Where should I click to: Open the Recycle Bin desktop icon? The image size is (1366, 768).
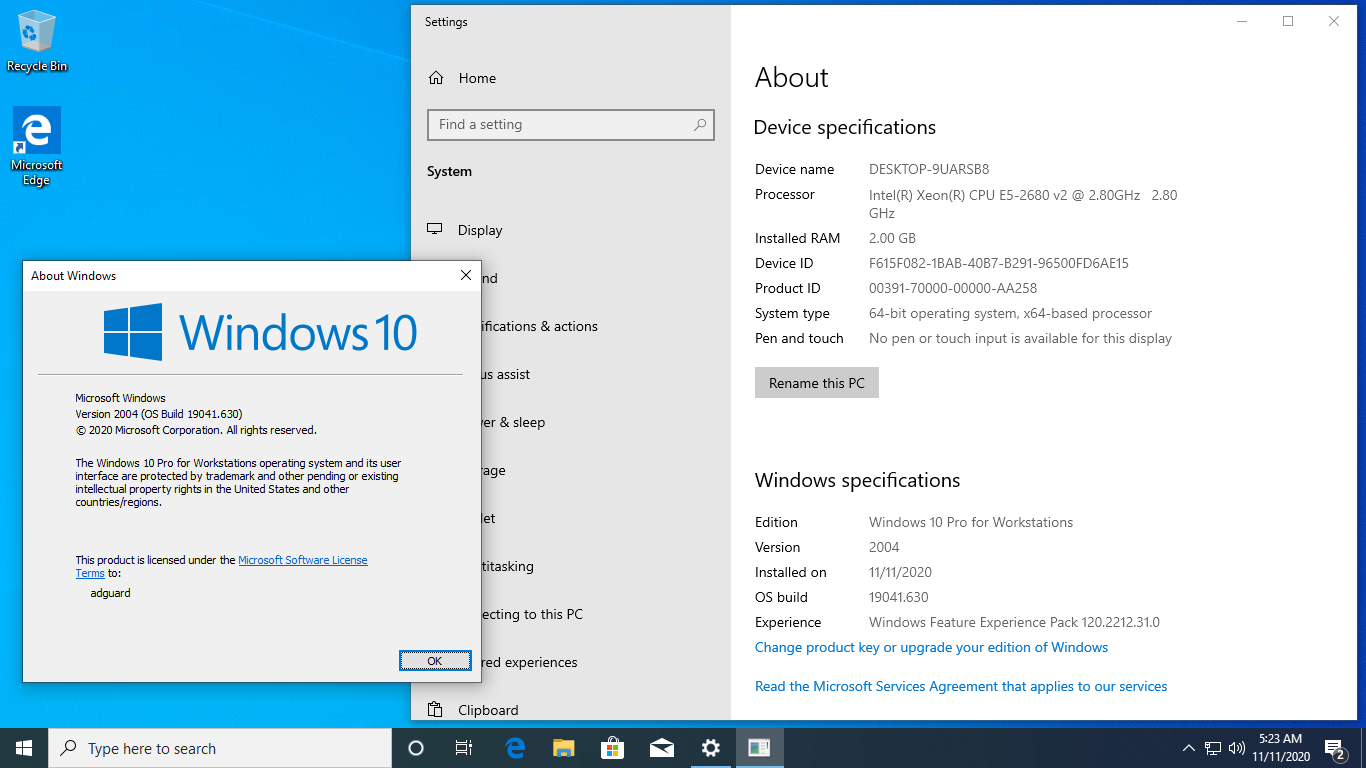pos(37,41)
